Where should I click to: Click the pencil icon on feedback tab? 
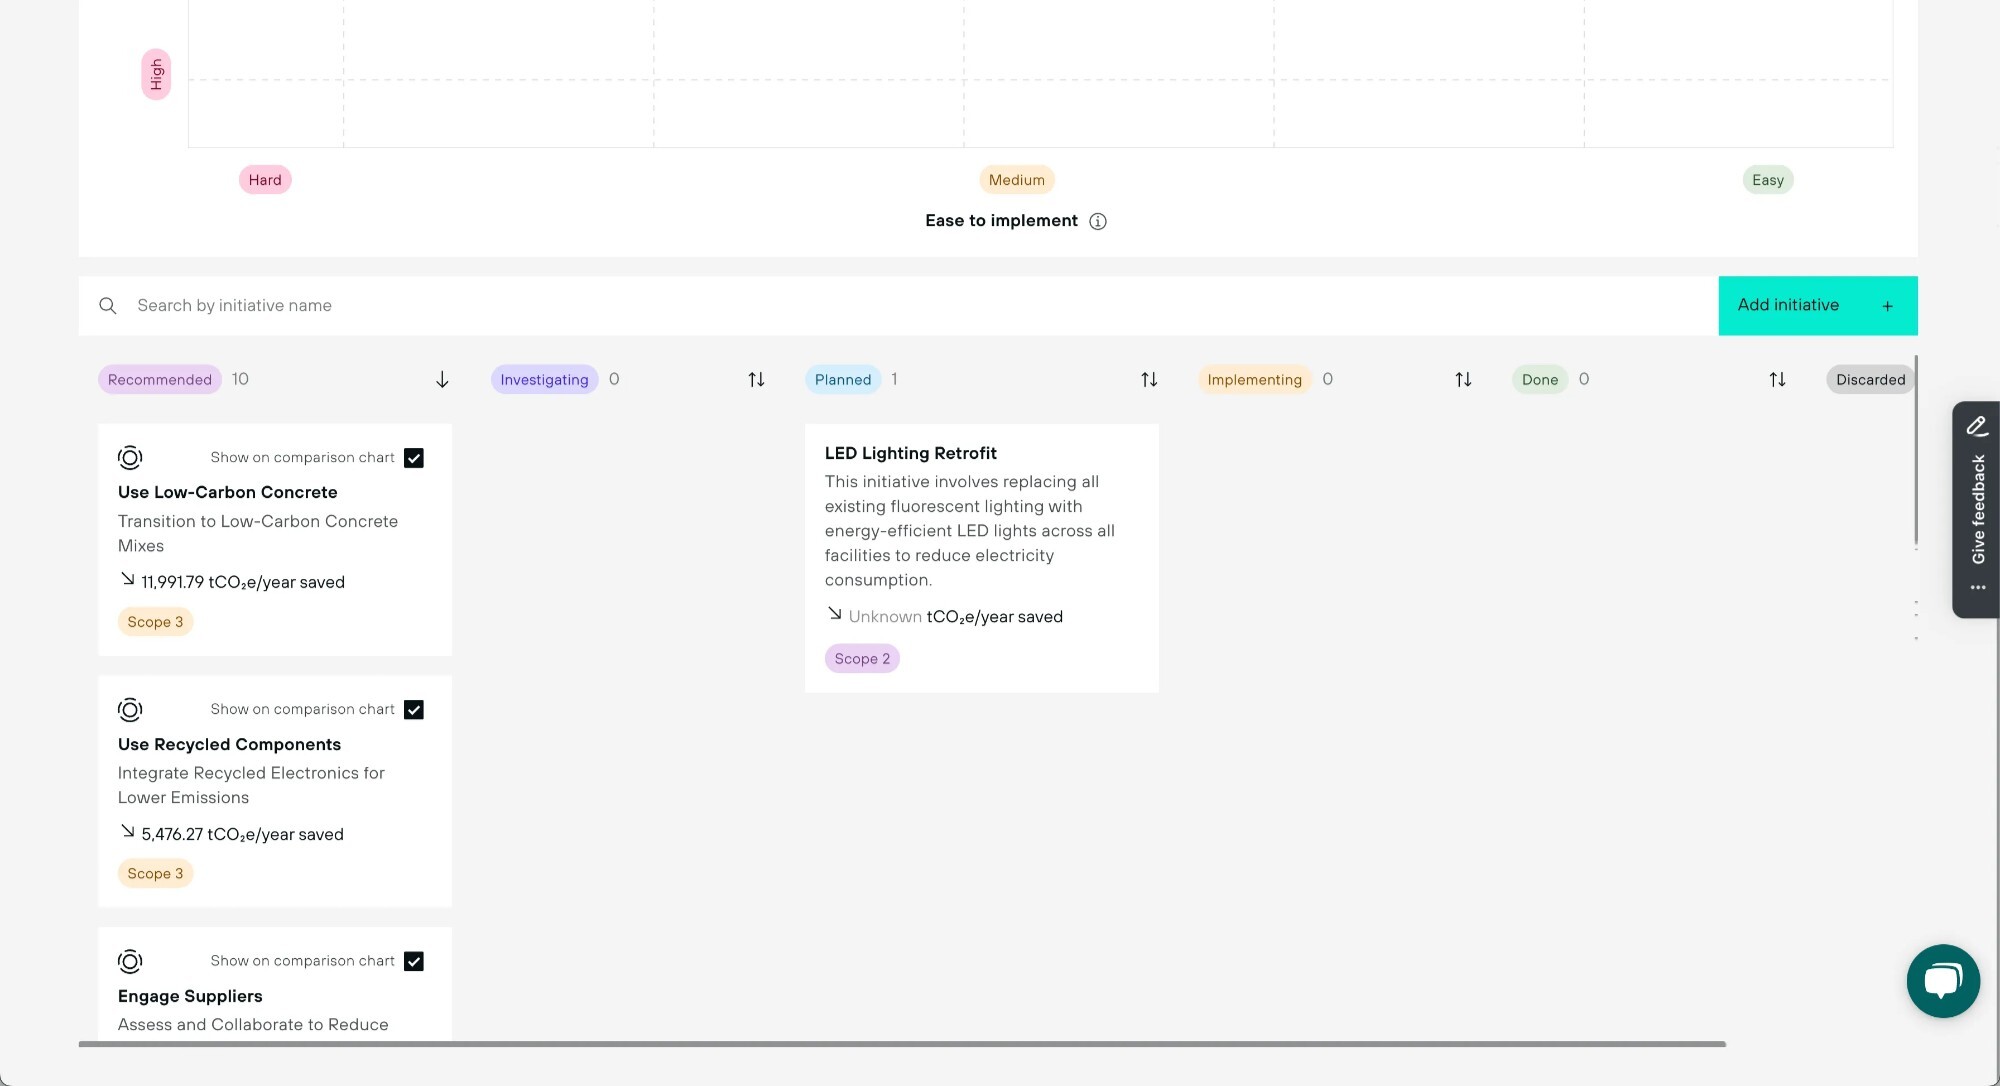tap(1976, 427)
